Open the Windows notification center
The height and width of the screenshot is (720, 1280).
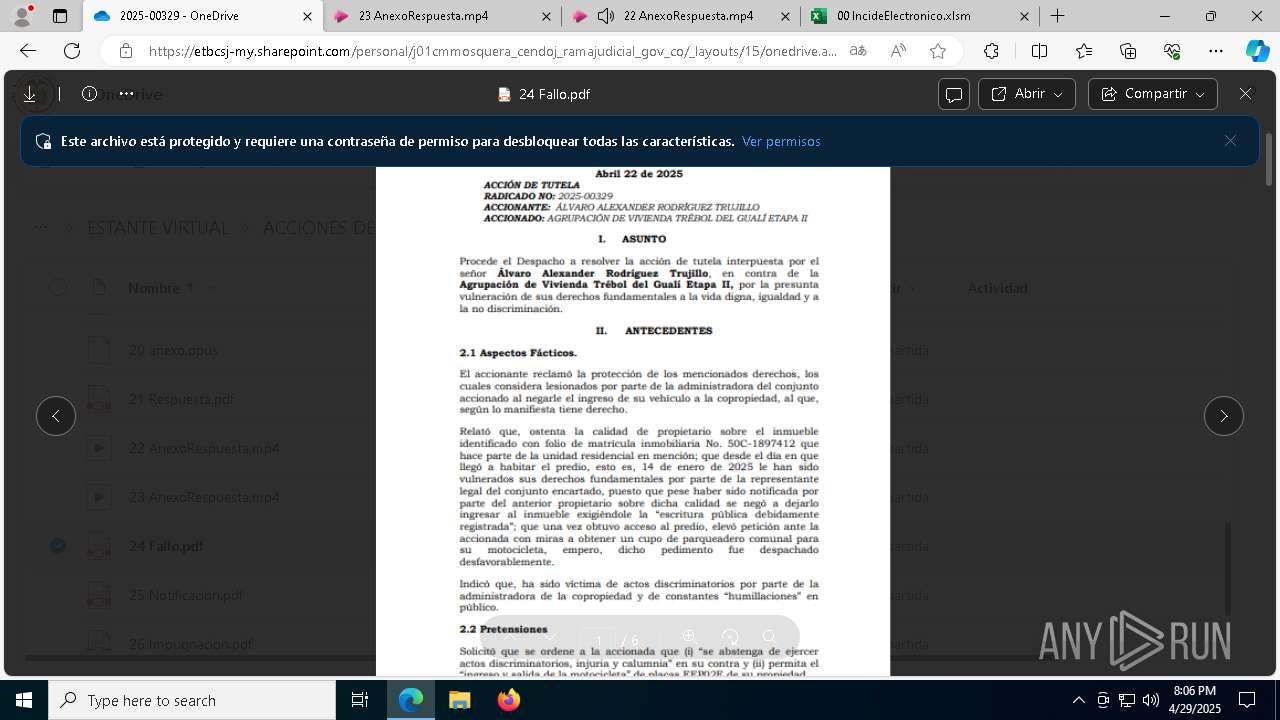tap(1247, 700)
